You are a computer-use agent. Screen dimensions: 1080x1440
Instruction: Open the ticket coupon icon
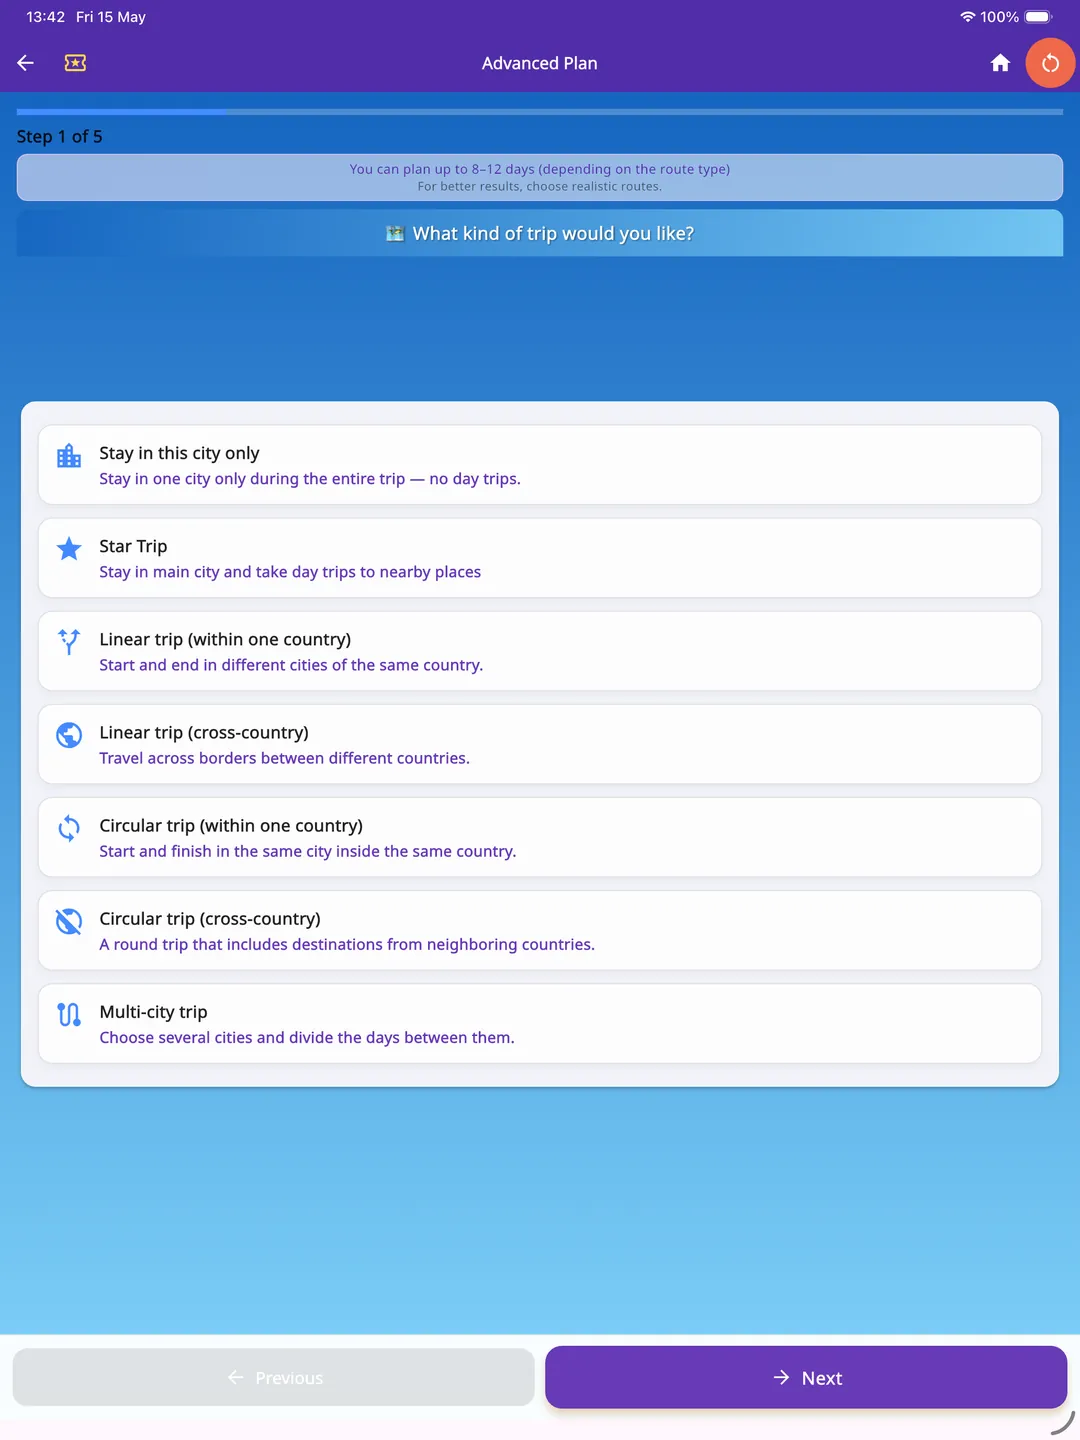[x=75, y=63]
